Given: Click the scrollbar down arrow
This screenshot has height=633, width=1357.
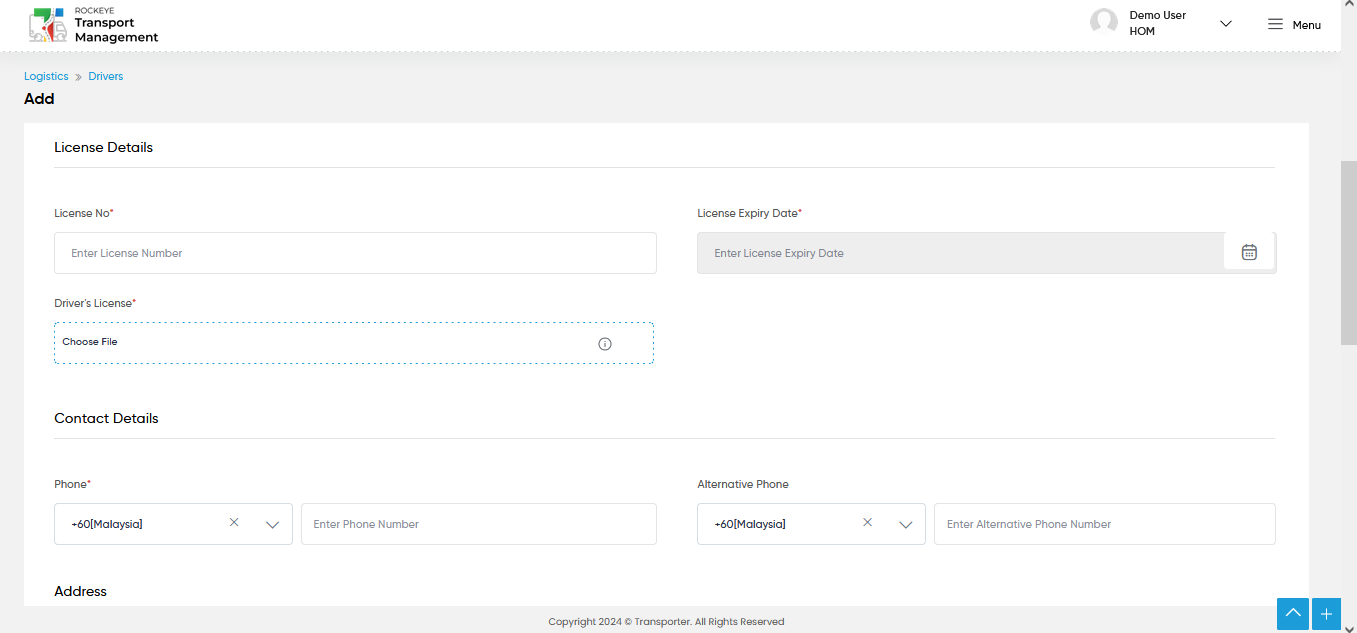Looking at the screenshot, I should pos(1349,627).
